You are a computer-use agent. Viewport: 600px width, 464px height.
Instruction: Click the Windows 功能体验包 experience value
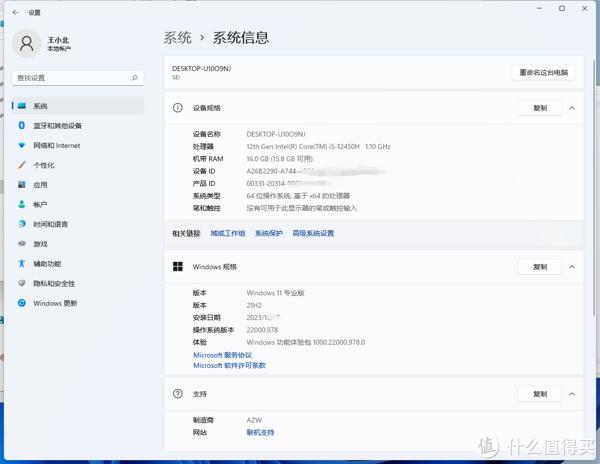pos(306,342)
